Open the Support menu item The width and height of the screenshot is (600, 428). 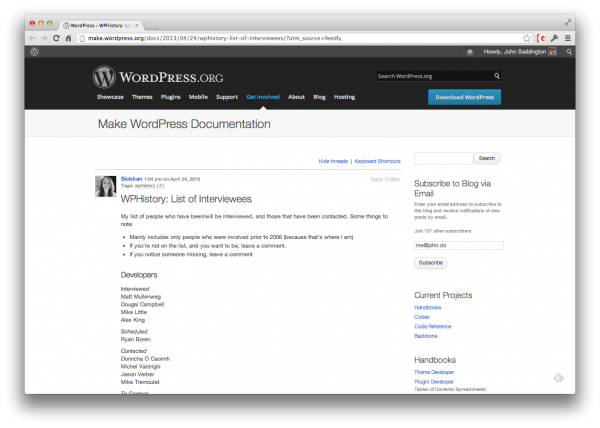(227, 97)
